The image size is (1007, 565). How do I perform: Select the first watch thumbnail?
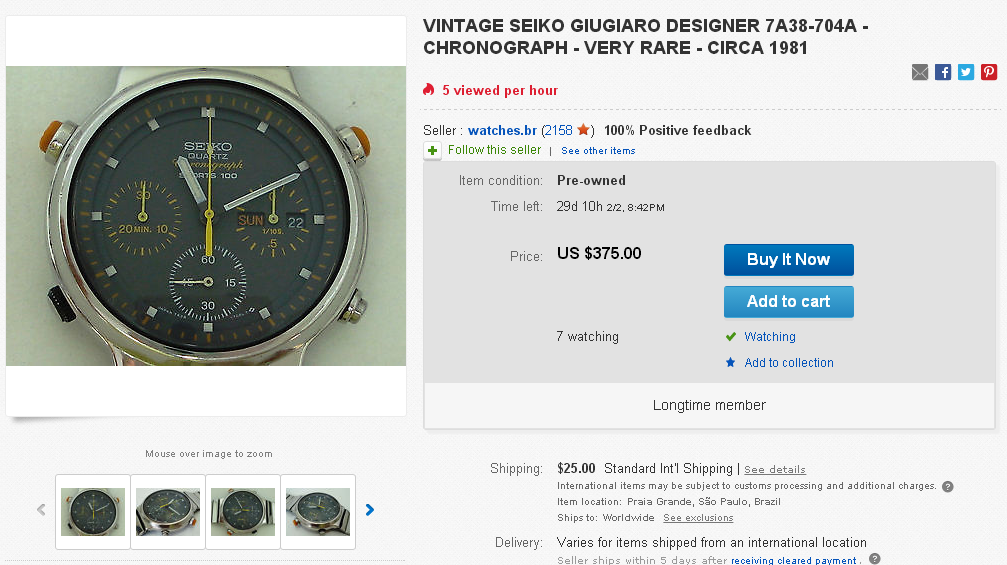click(93, 511)
